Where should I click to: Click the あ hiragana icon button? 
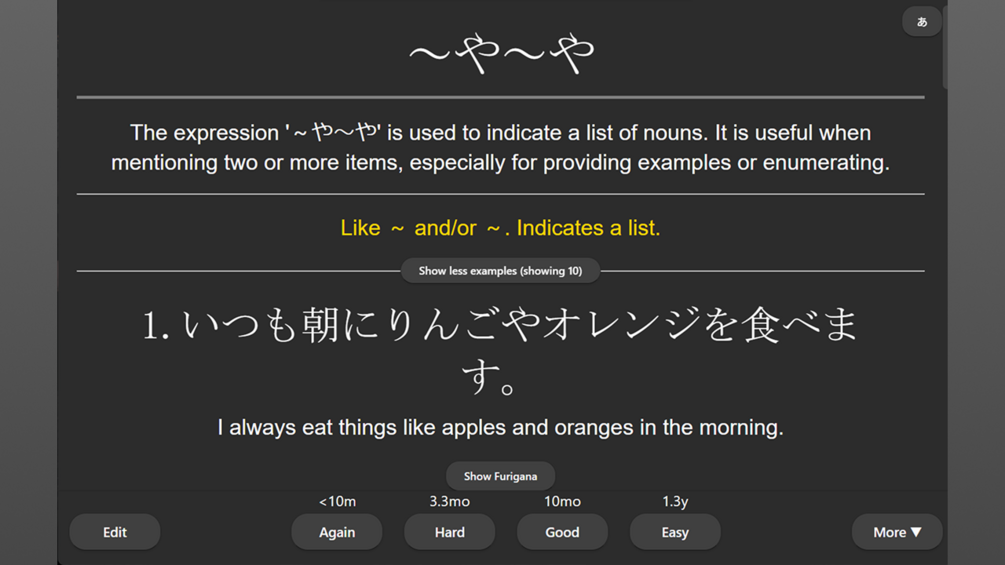click(922, 22)
